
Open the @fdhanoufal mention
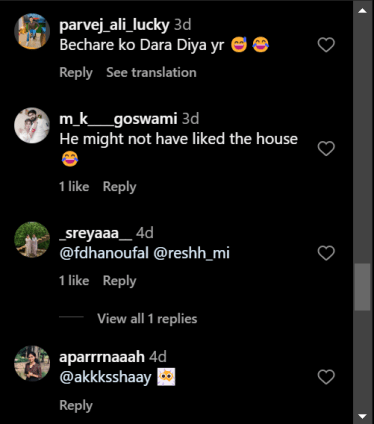coord(104,253)
